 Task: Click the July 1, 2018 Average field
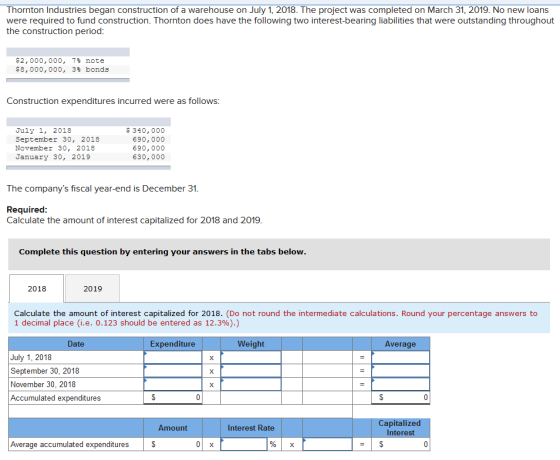tap(400, 357)
